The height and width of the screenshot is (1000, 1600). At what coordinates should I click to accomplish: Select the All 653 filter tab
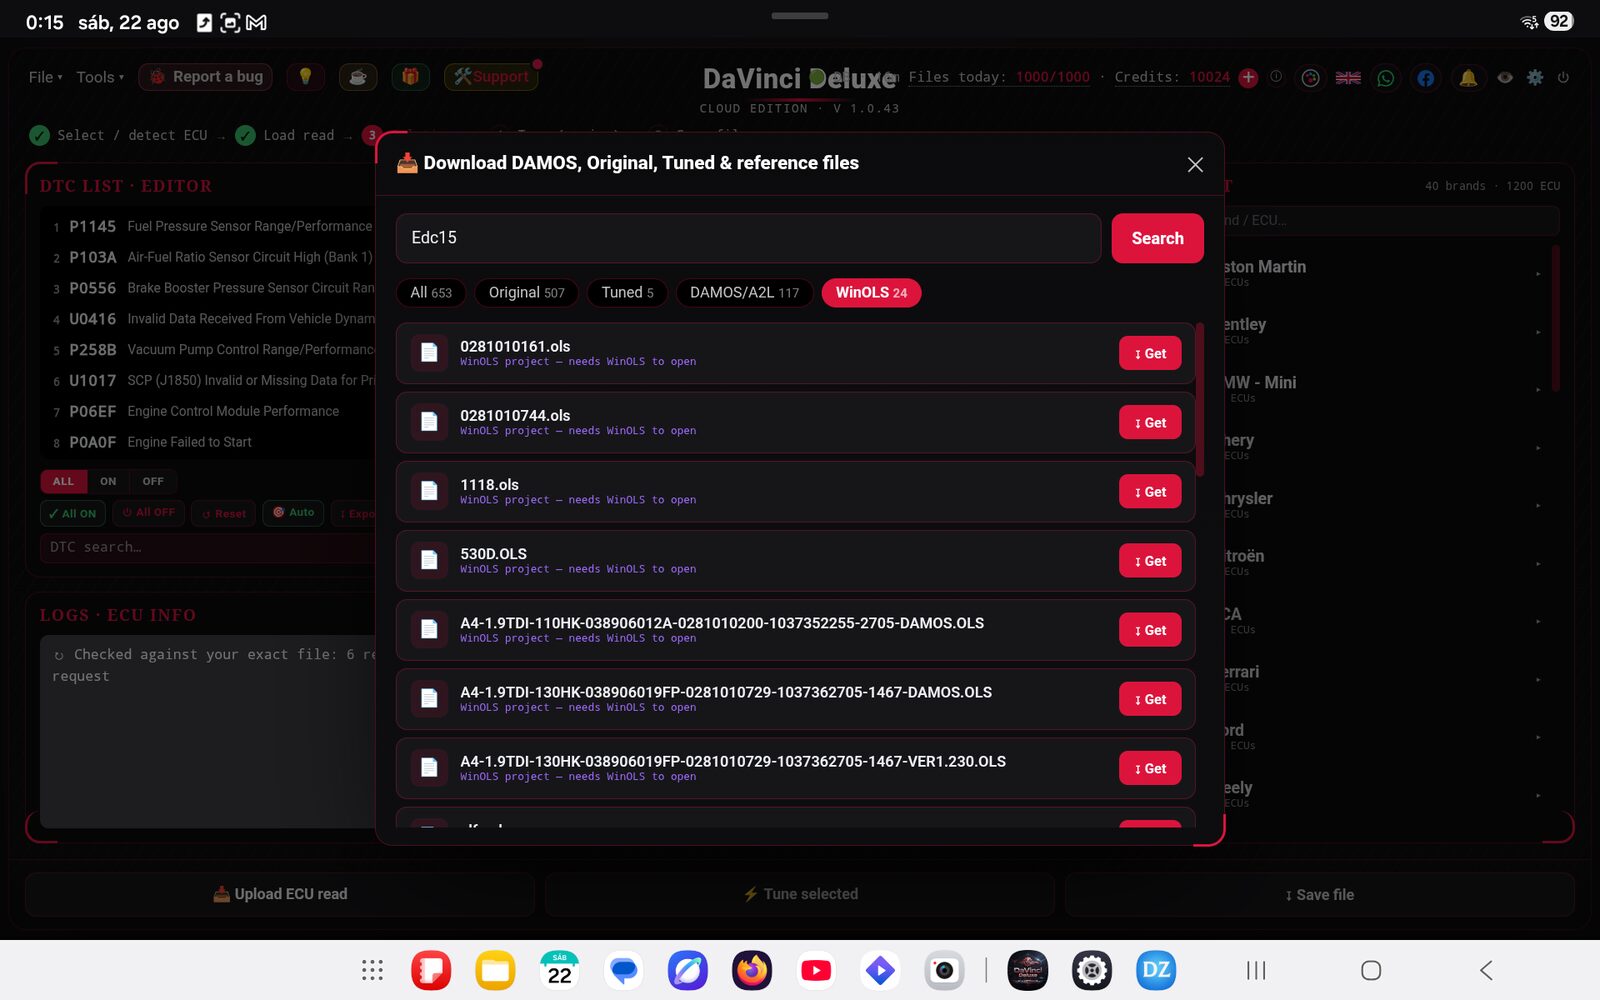(x=431, y=293)
